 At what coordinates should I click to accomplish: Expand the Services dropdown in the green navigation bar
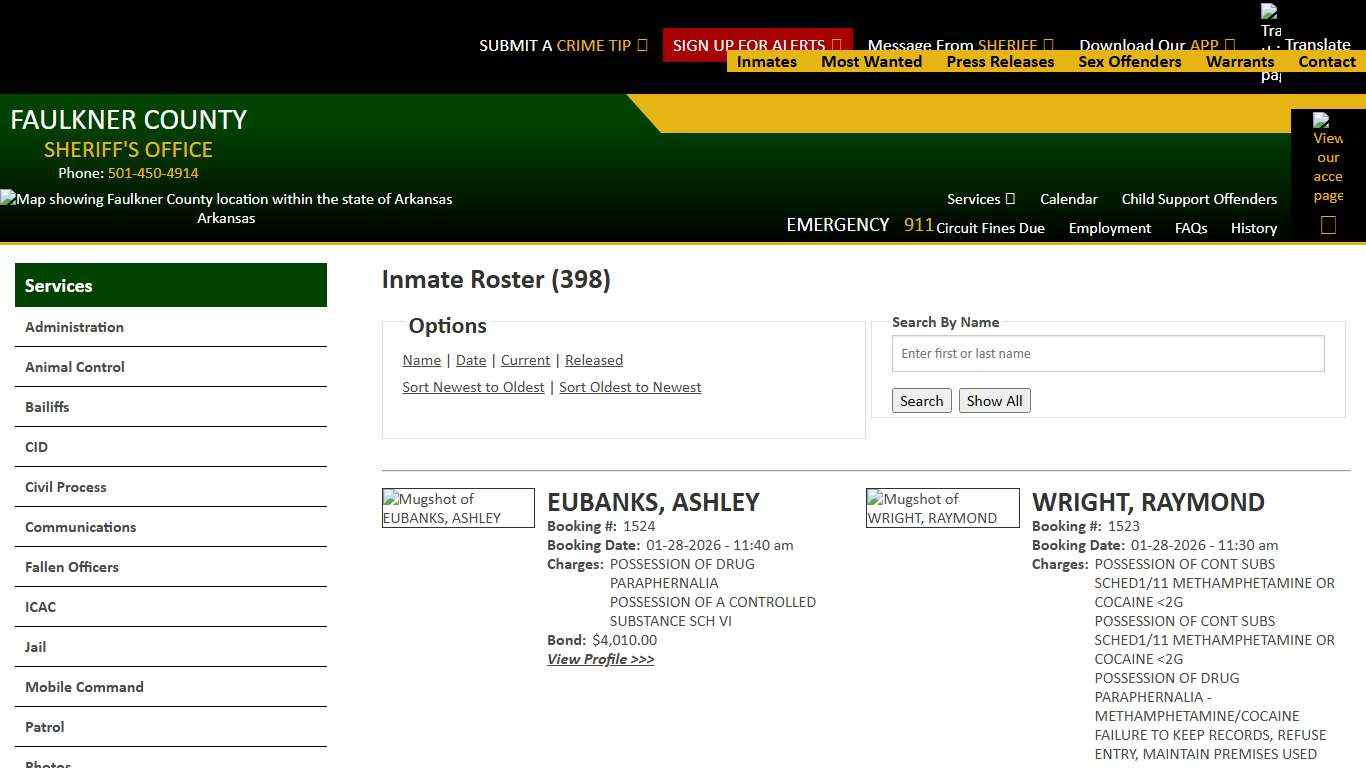pos(979,199)
